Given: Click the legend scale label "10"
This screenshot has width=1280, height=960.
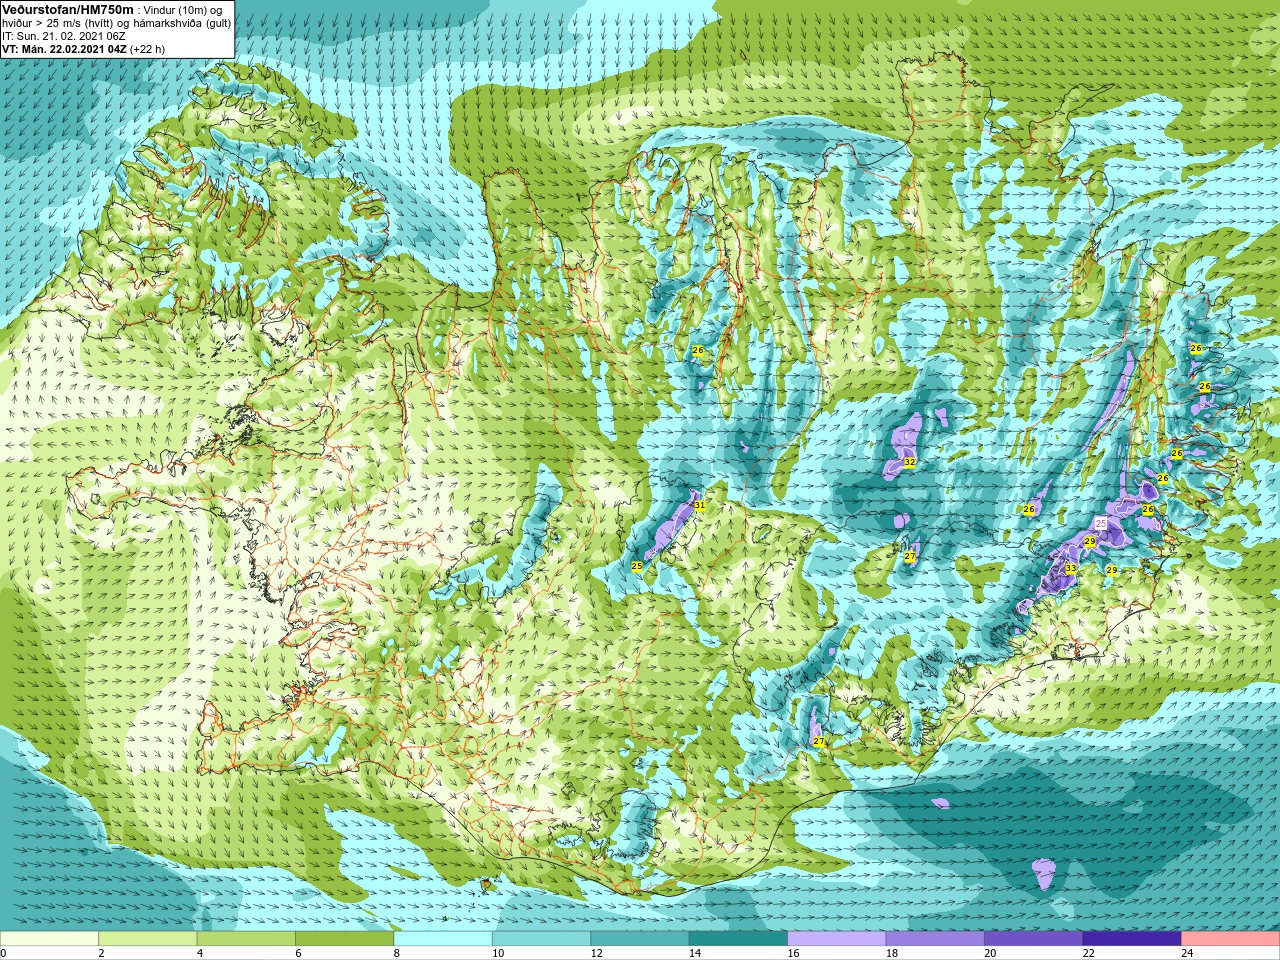Looking at the screenshot, I should [x=498, y=953].
